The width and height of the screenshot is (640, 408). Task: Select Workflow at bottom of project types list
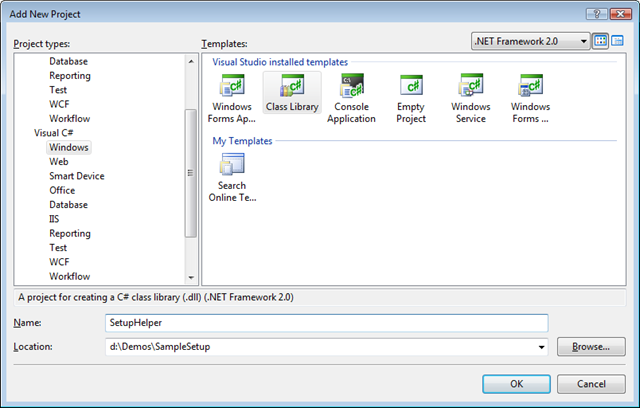pos(69,276)
